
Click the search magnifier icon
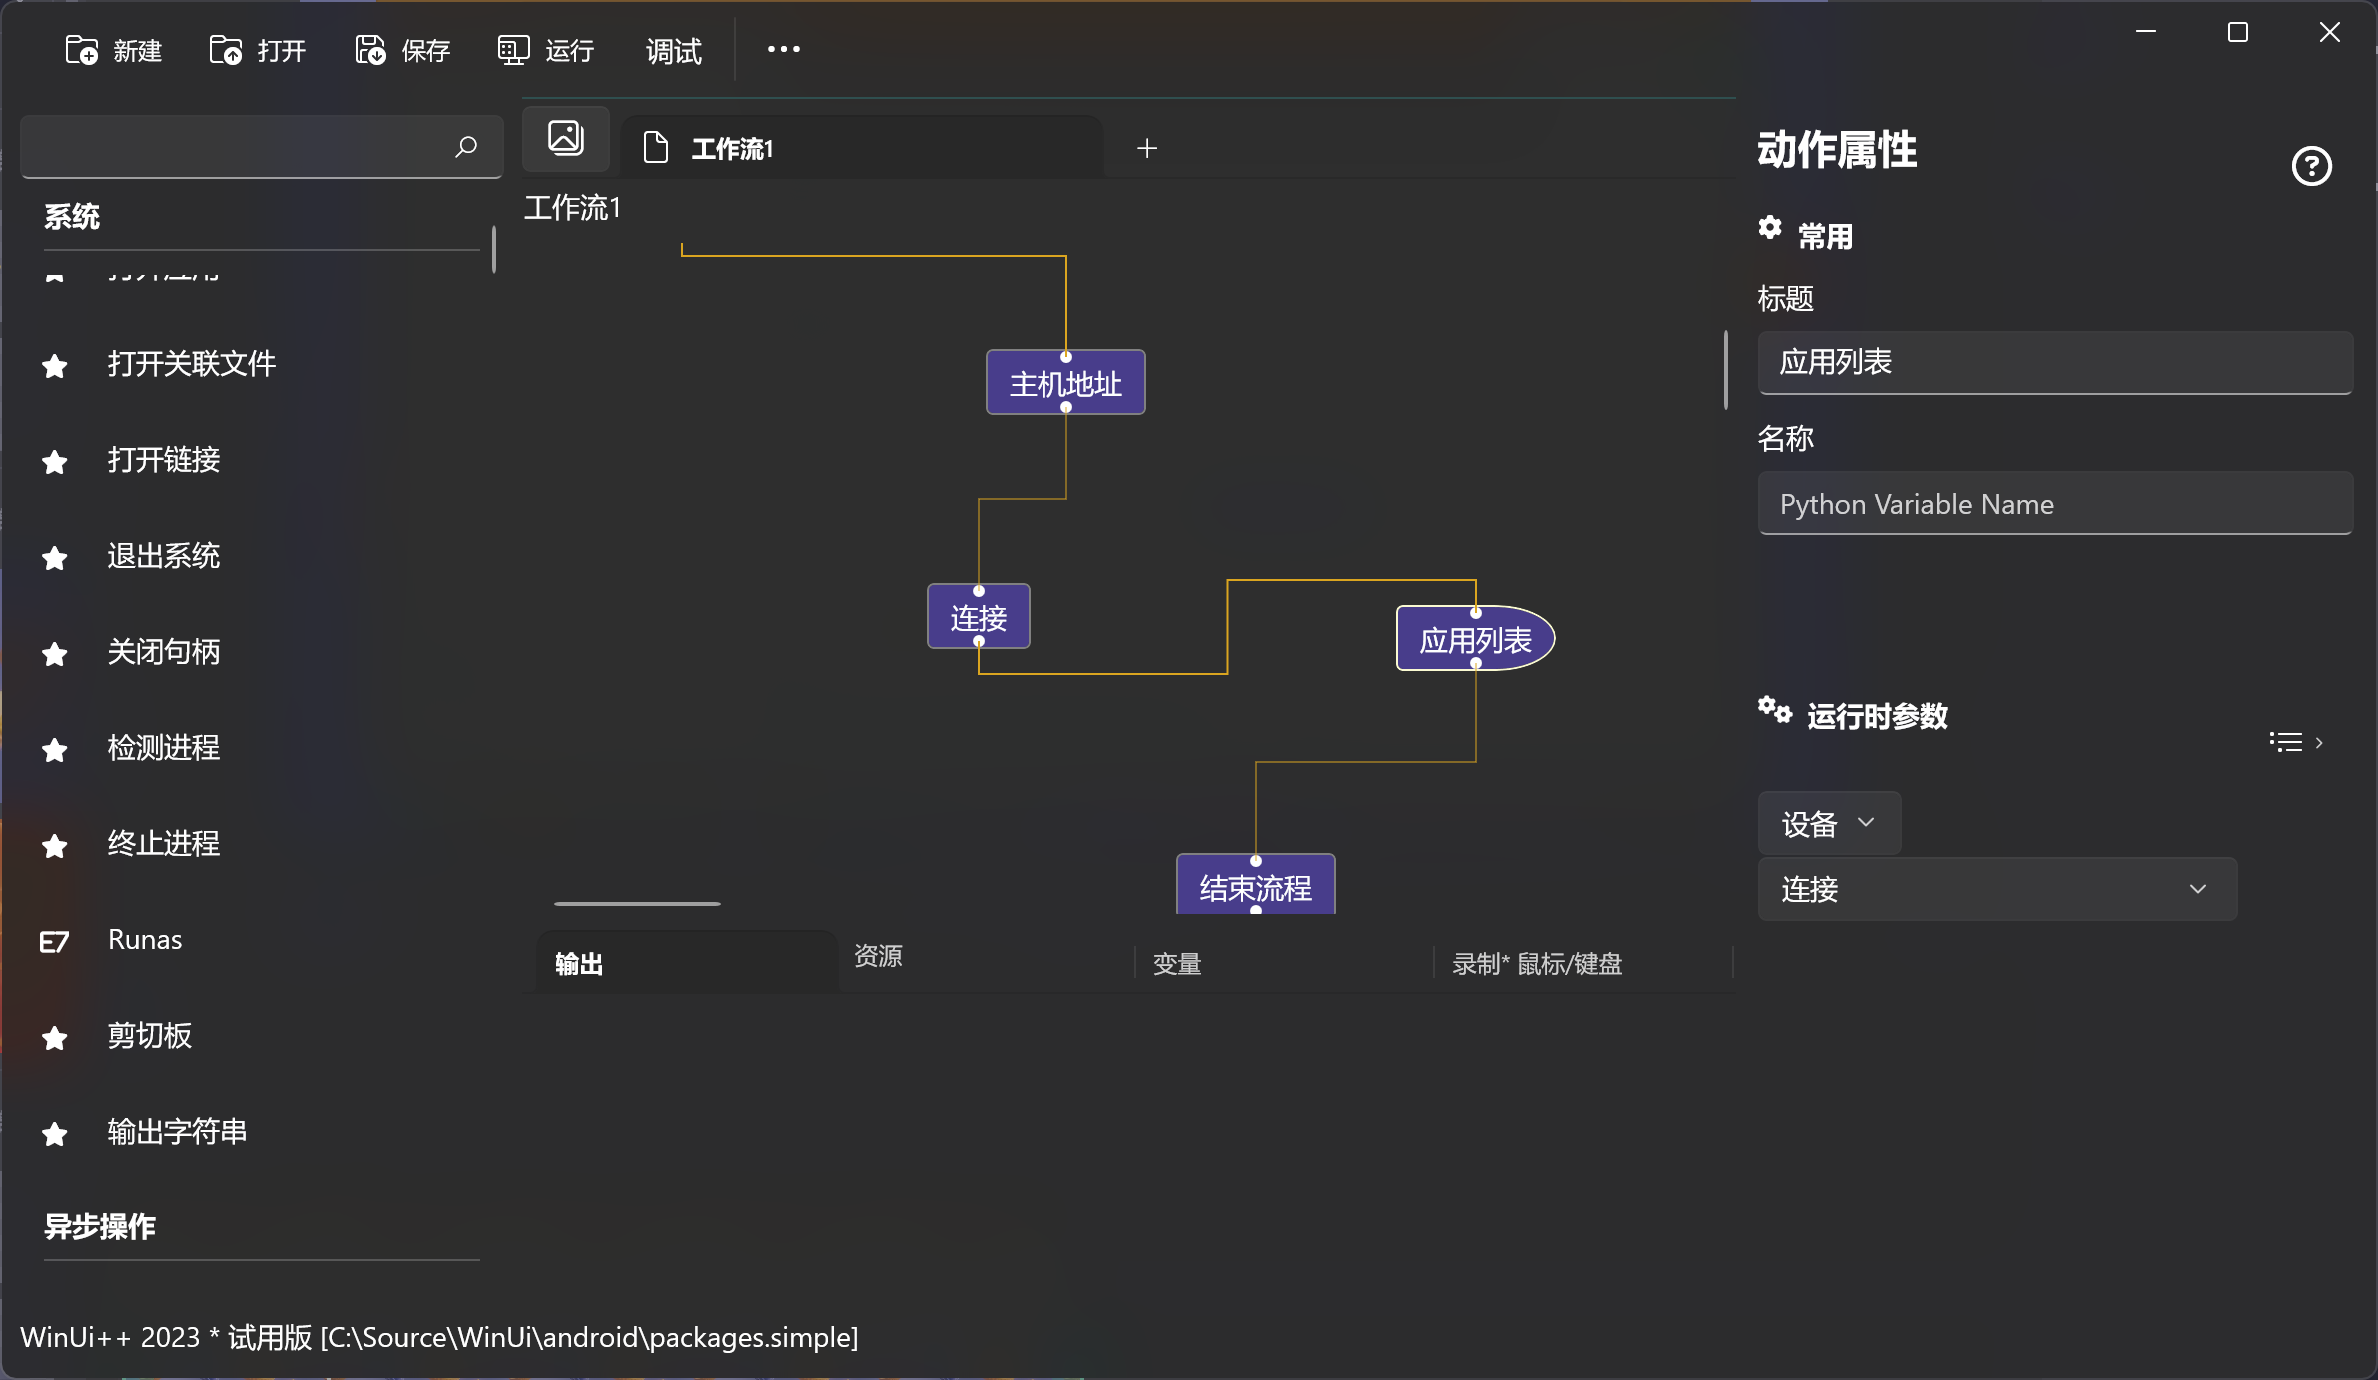point(466,147)
